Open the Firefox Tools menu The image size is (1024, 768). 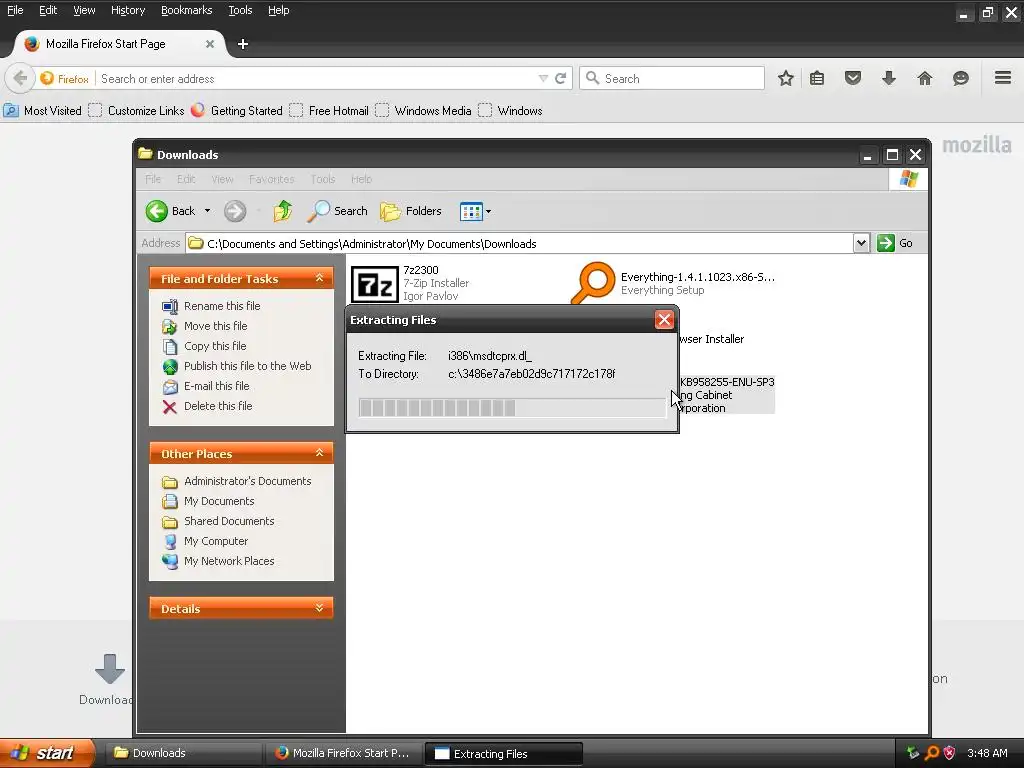click(x=240, y=10)
